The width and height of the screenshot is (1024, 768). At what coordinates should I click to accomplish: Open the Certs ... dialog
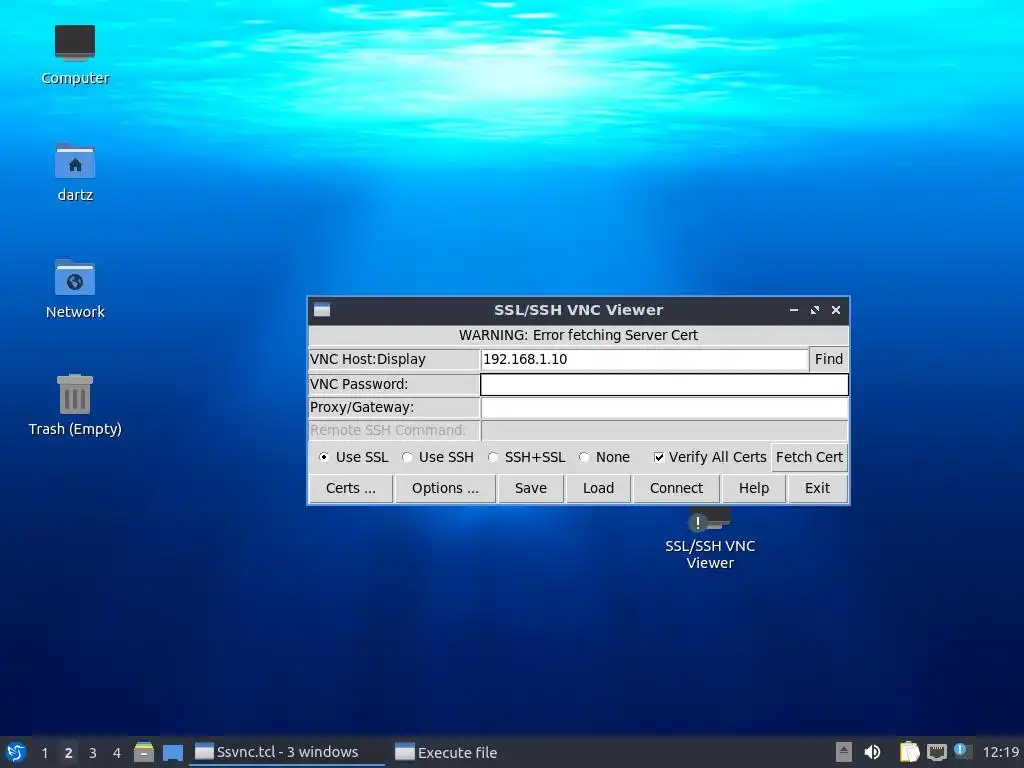point(351,488)
